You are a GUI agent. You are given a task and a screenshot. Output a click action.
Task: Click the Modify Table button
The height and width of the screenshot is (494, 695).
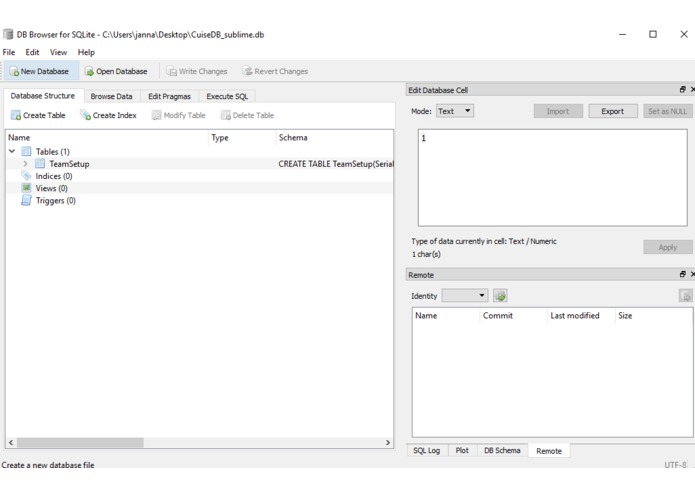click(179, 115)
